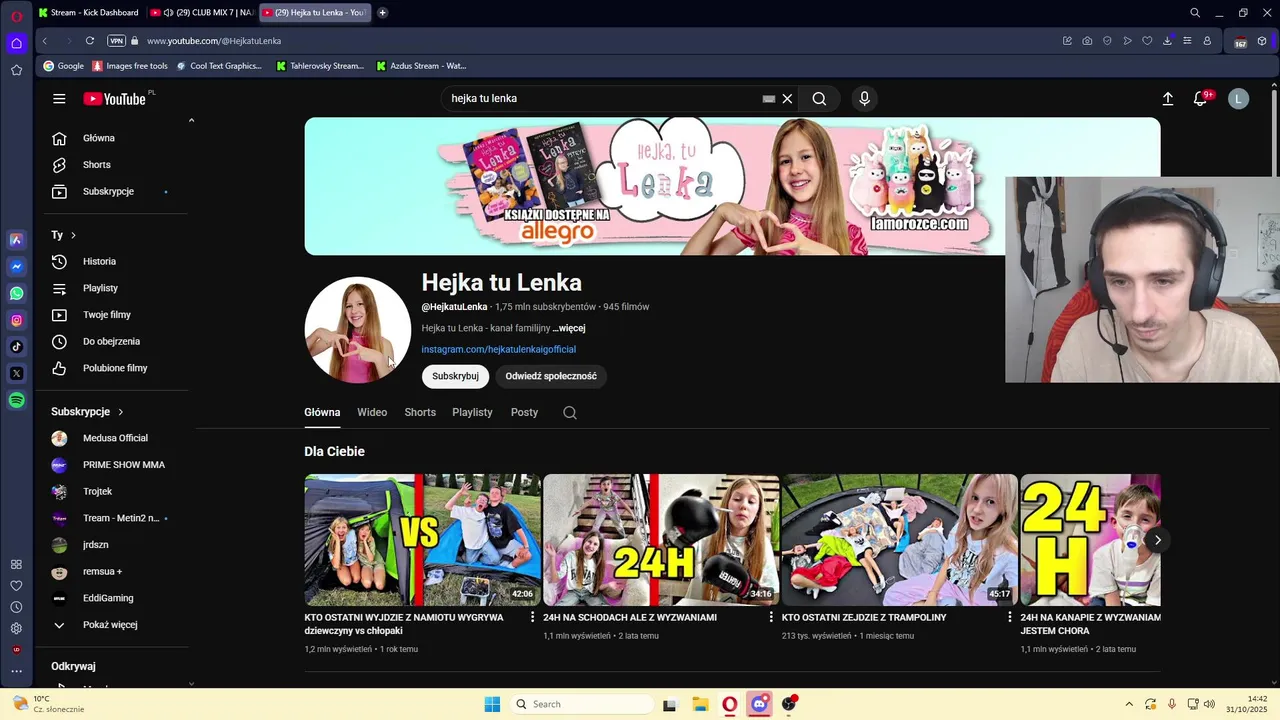Open more options for KTO OSTATNI WYJDZIE Z NAMIOTU video
Screen dimensions: 1280x720
[532, 617]
